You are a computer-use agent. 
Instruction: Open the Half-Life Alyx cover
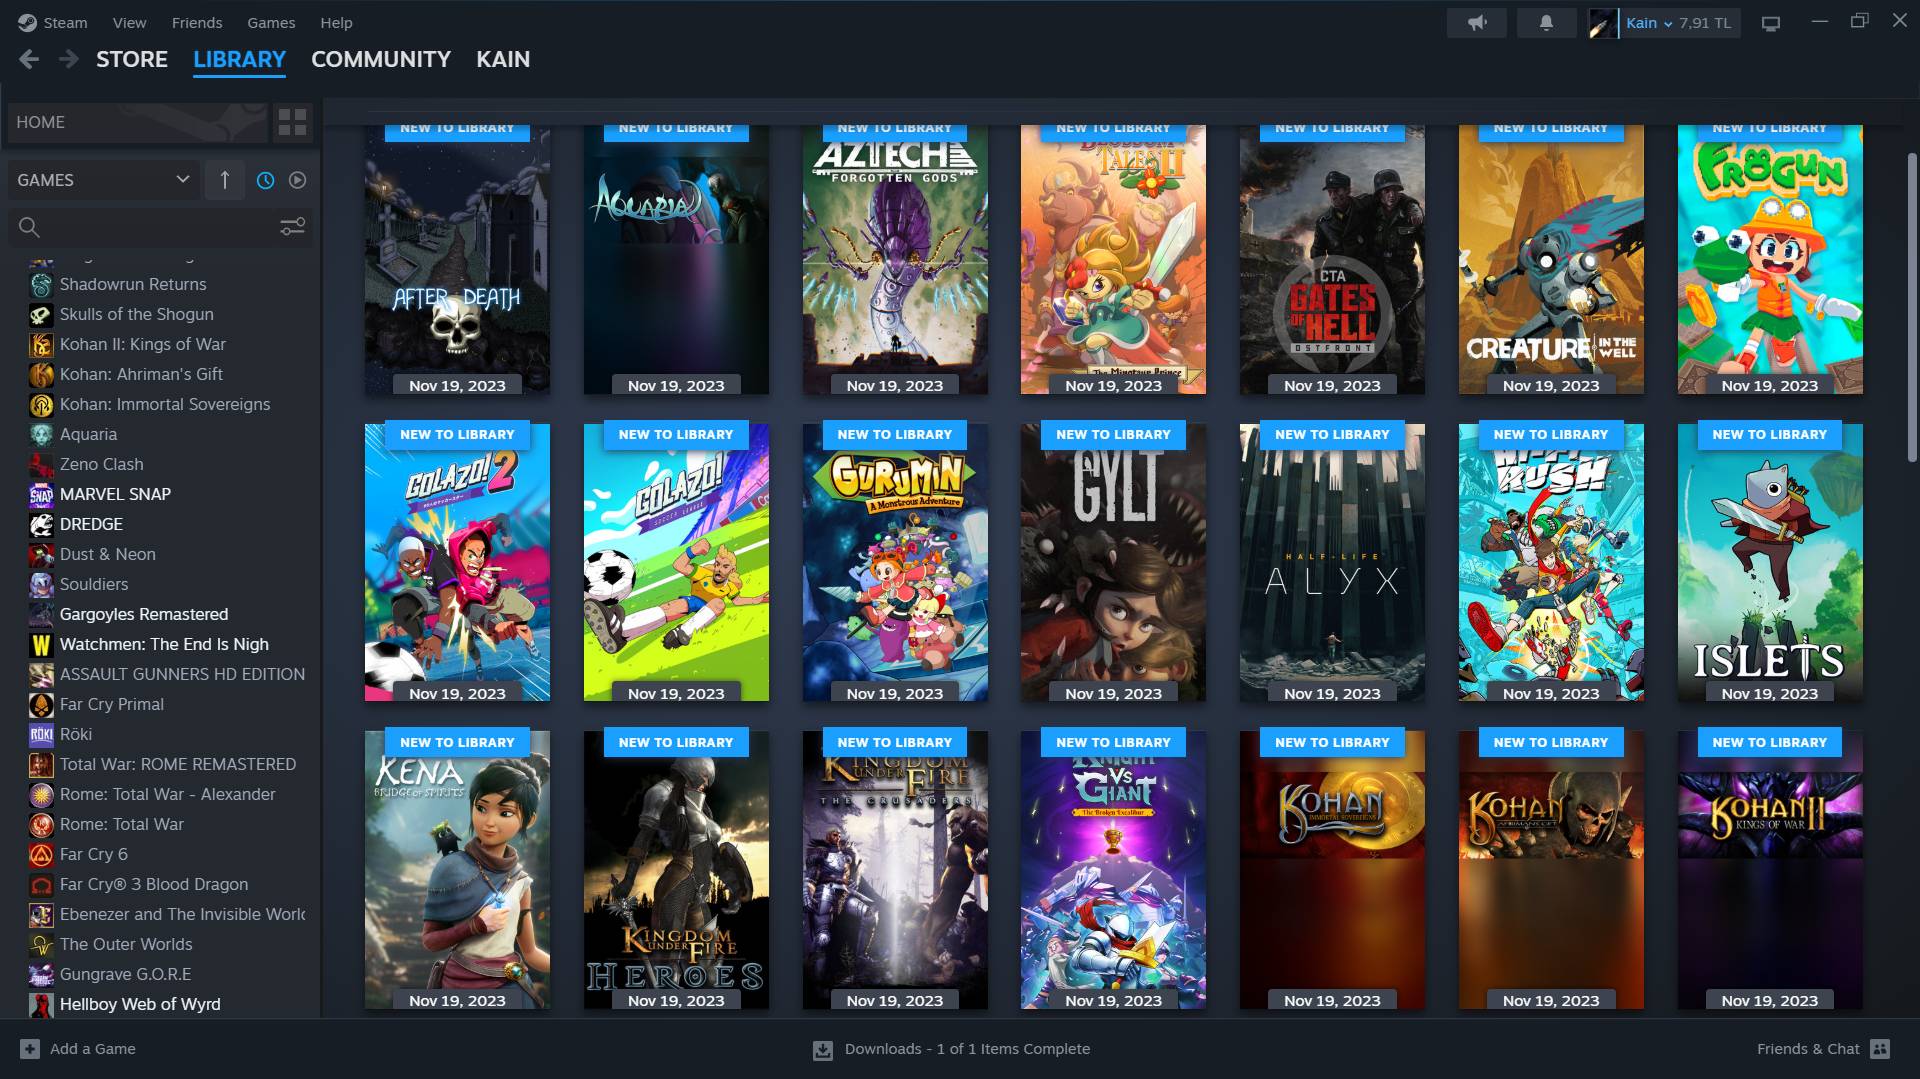(1332, 562)
